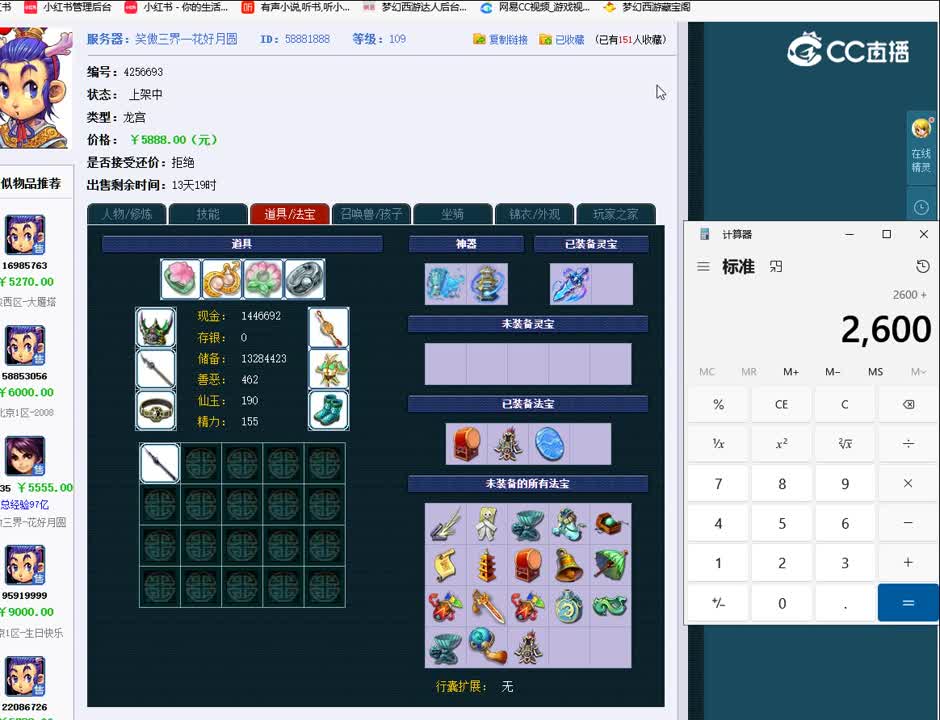Click the golden earring accessory item
940x720 pixels.
click(x=222, y=279)
